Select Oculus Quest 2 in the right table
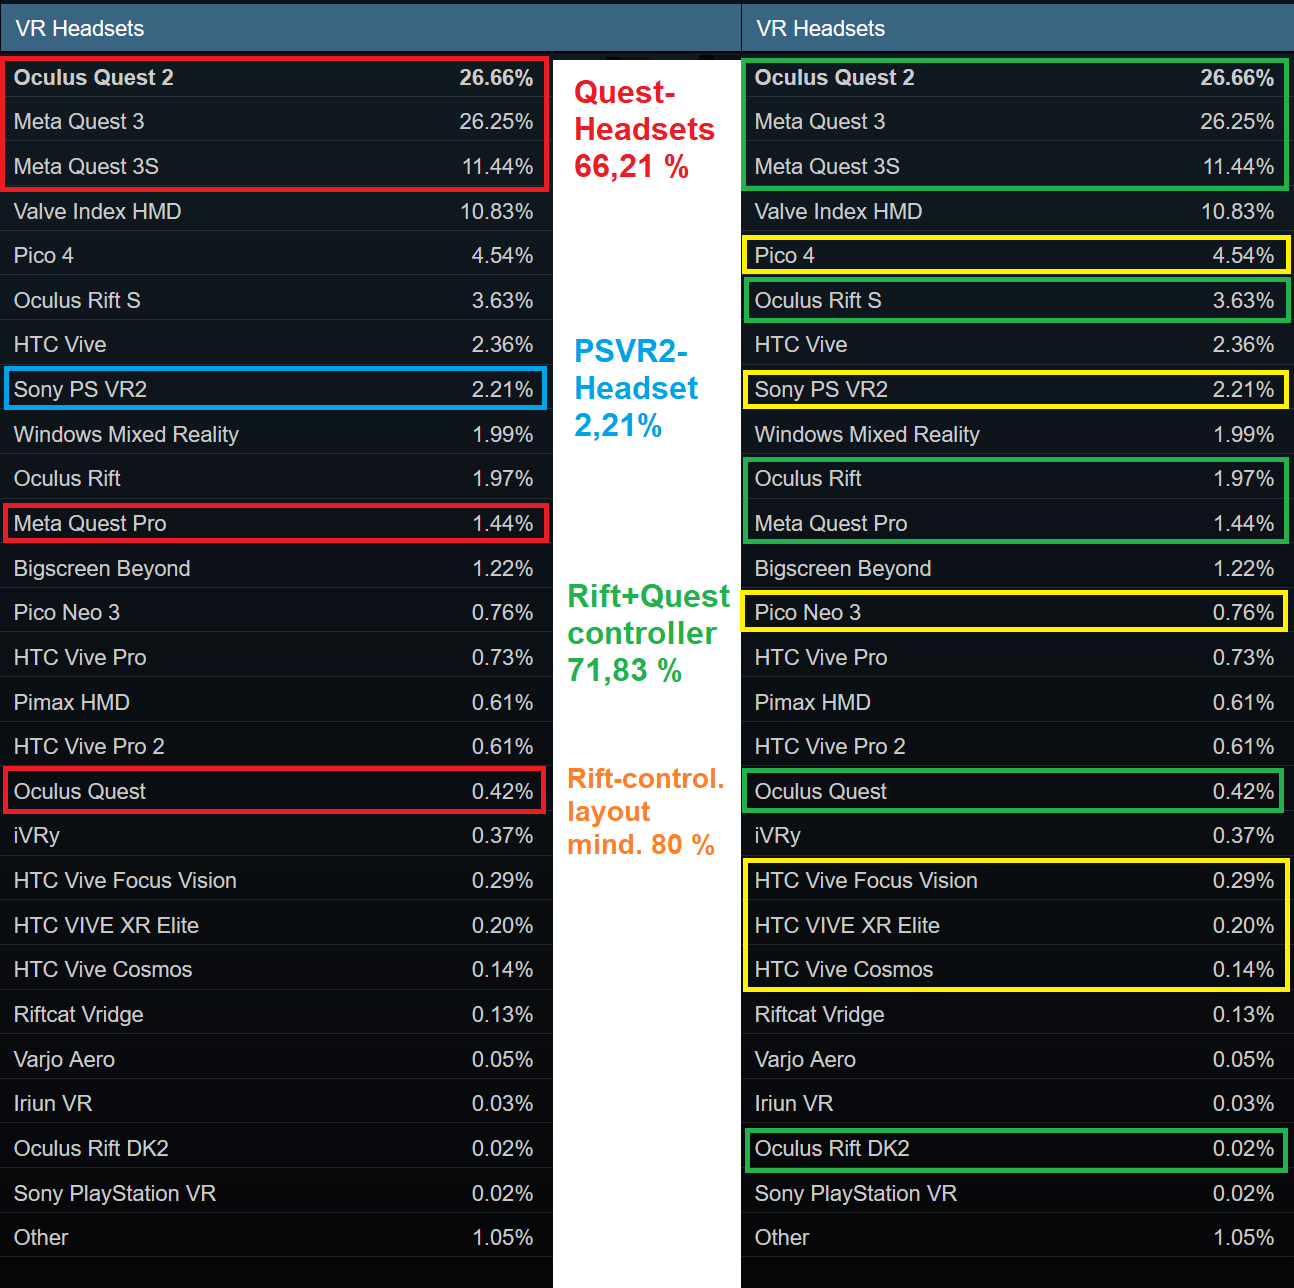This screenshot has height=1288, width=1294. 1017,77
